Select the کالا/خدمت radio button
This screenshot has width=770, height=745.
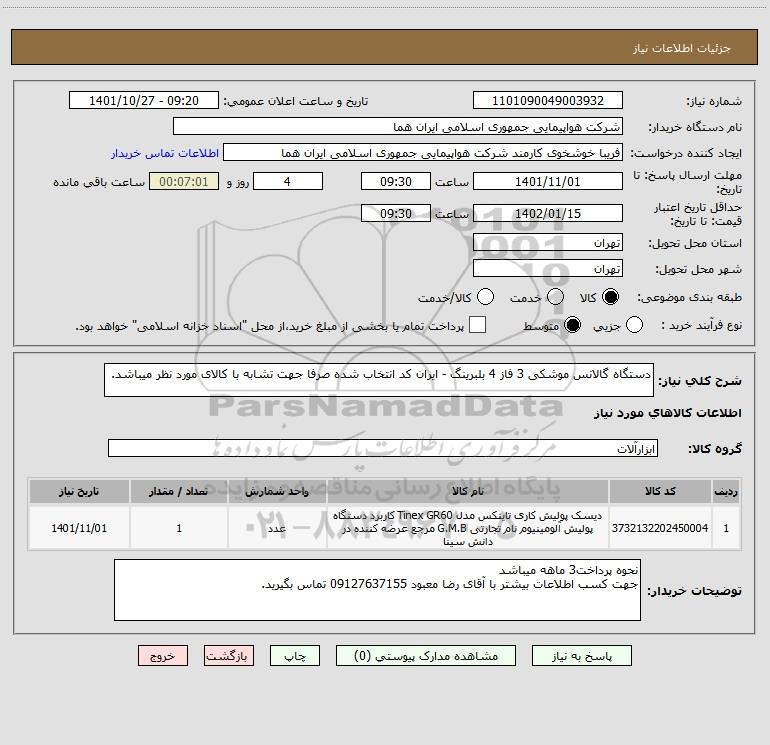485,297
